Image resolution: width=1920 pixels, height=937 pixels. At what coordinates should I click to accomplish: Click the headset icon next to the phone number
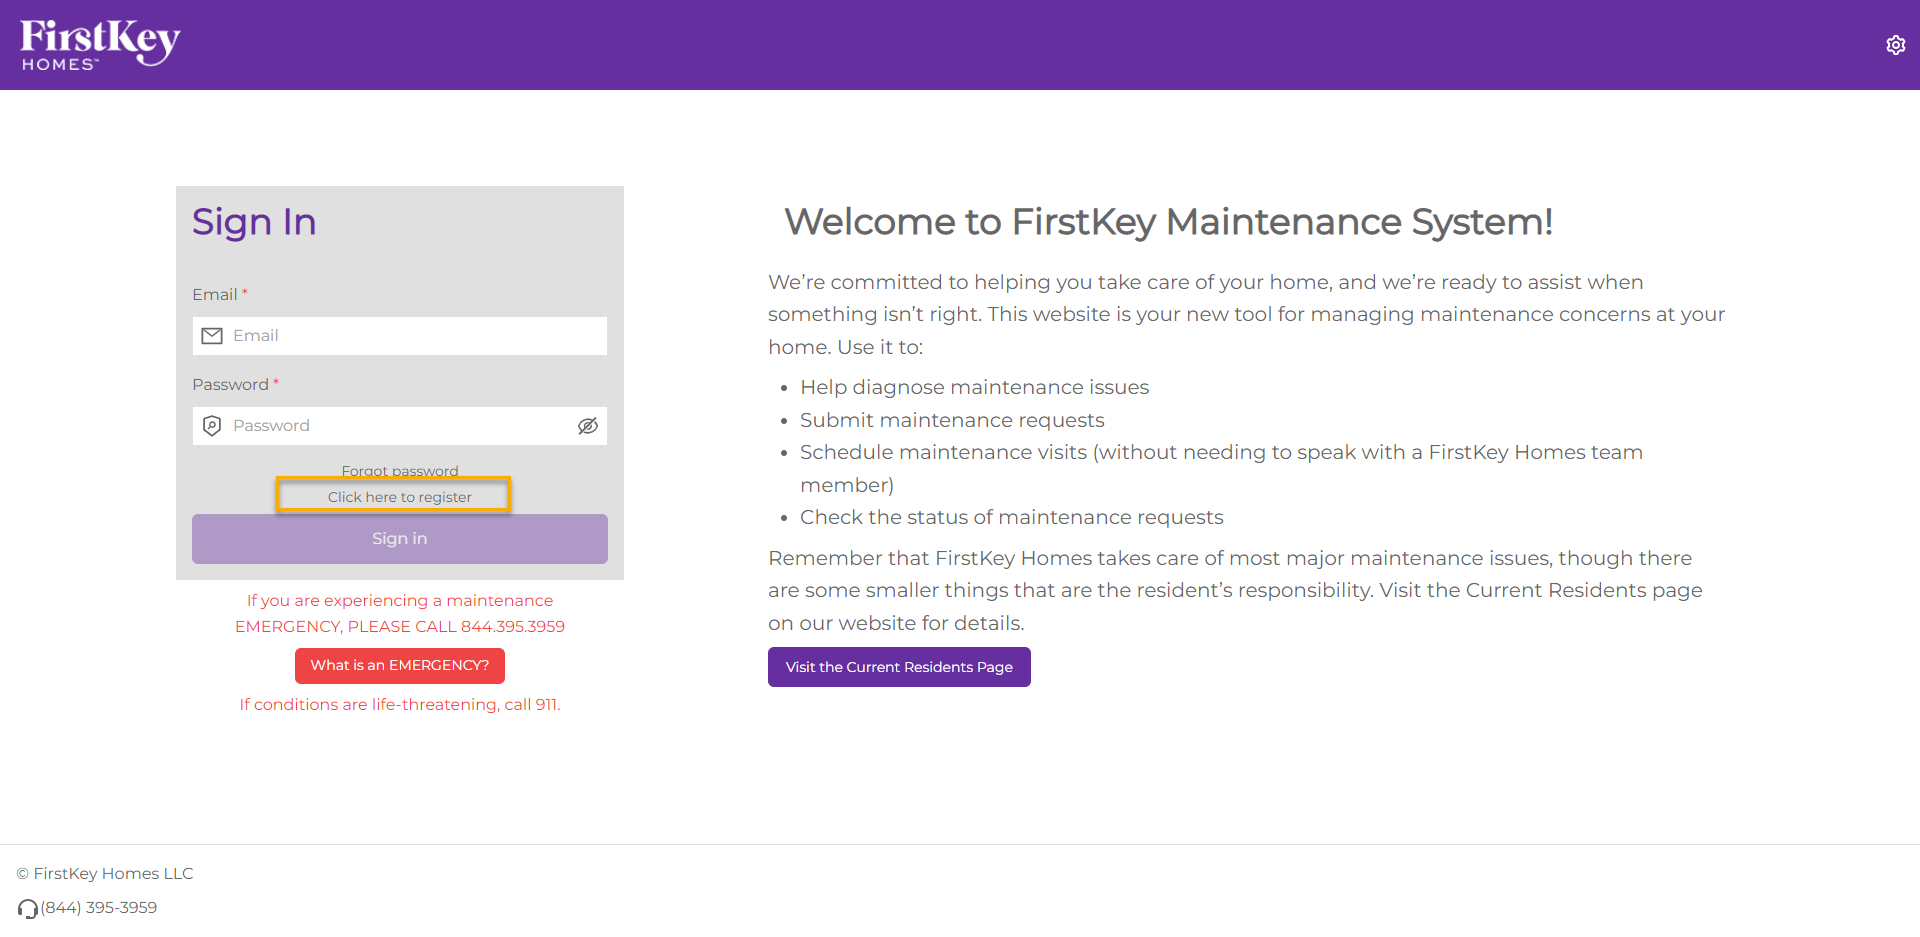pos(27,908)
